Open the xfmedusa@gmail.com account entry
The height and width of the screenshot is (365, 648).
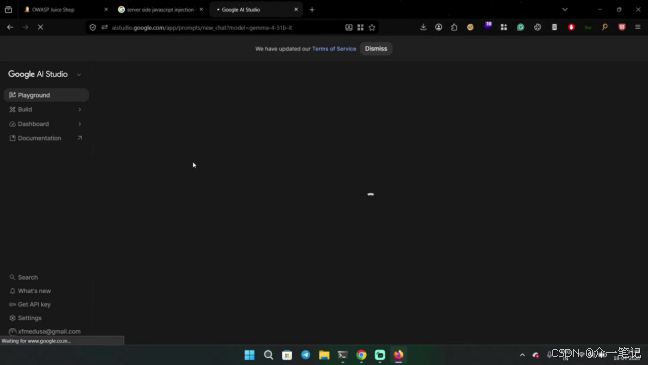click(x=45, y=332)
